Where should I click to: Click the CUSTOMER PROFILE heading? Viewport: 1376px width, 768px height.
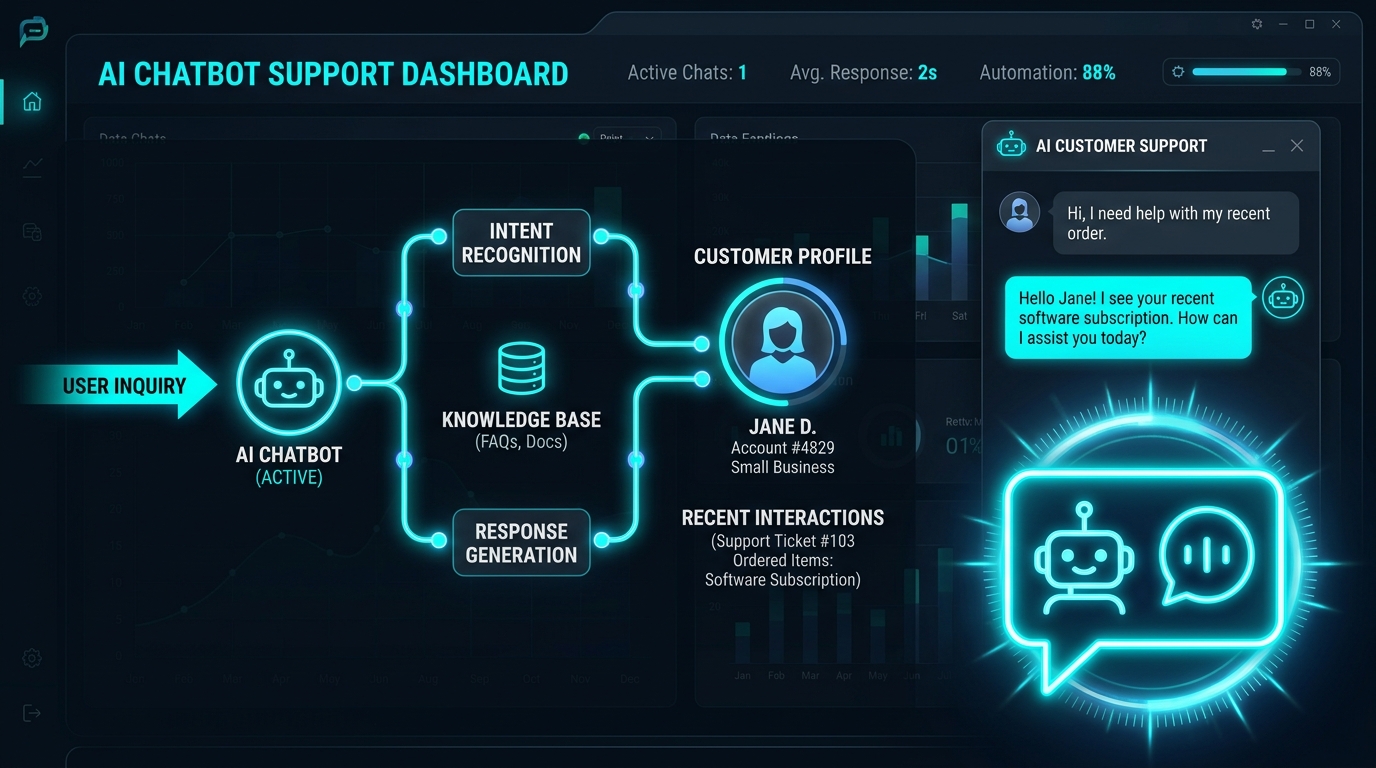click(783, 257)
